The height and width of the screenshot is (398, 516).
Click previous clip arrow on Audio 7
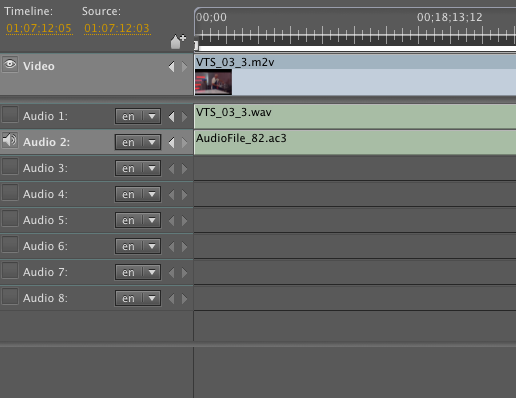point(171,273)
